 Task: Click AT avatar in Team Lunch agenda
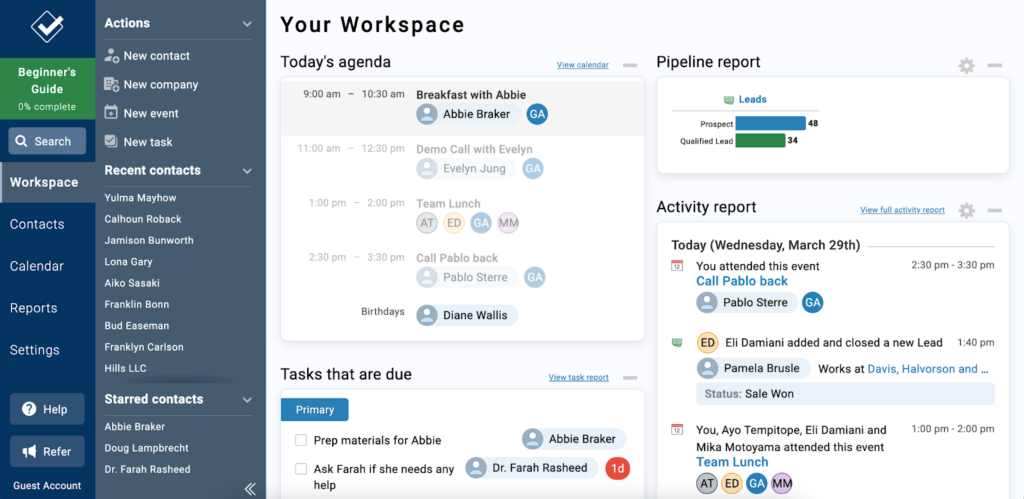point(427,223)
